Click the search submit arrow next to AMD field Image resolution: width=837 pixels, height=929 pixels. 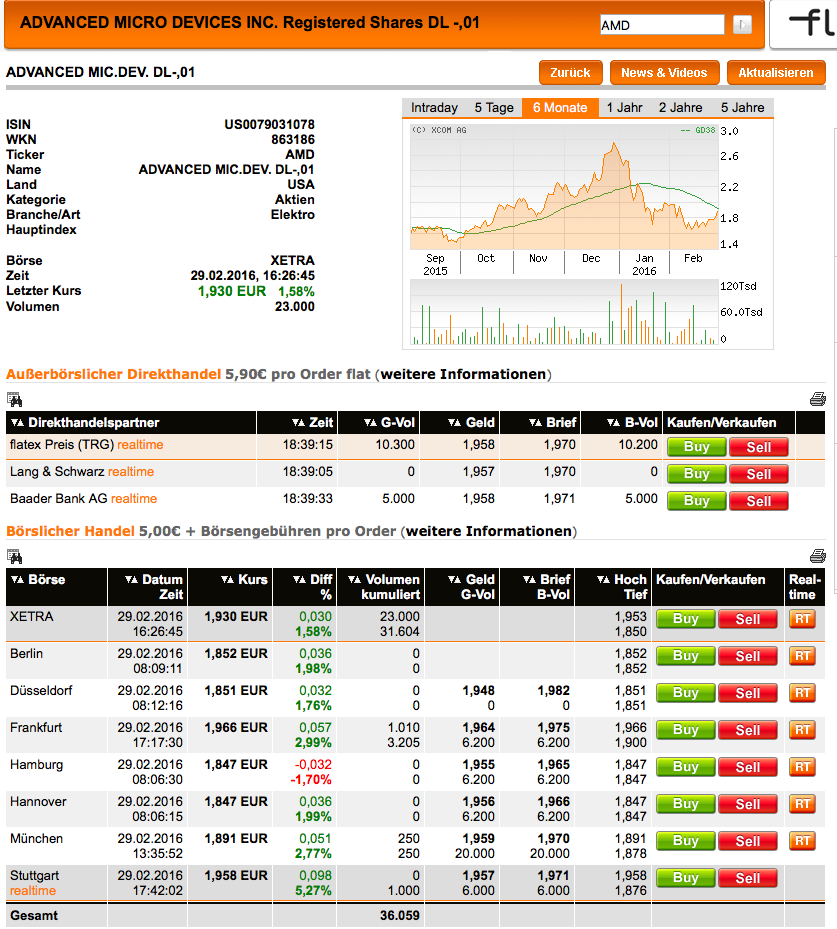pyautogui.click(x=742, y=25)
